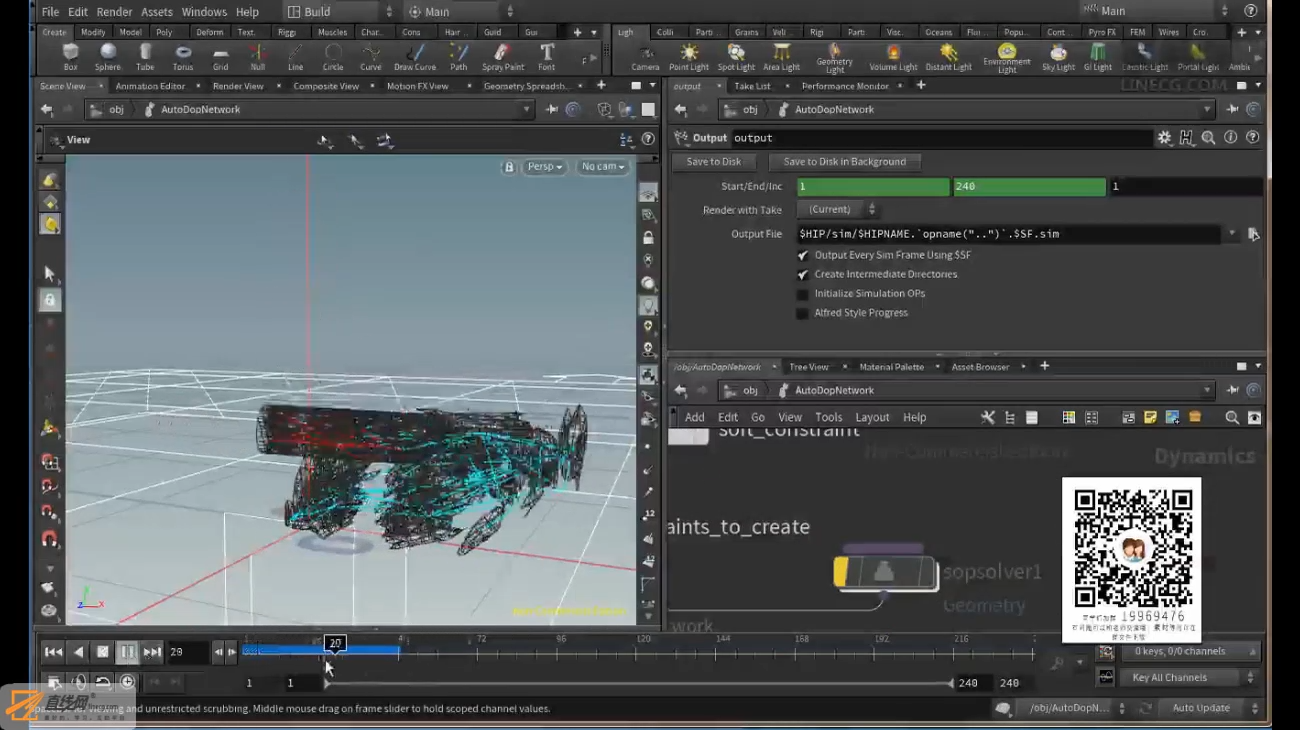Viewport: 1300px width, 730px height.
Task: Toggle Create Intermediate Directories checkbox
Action: tap(802, 274)
